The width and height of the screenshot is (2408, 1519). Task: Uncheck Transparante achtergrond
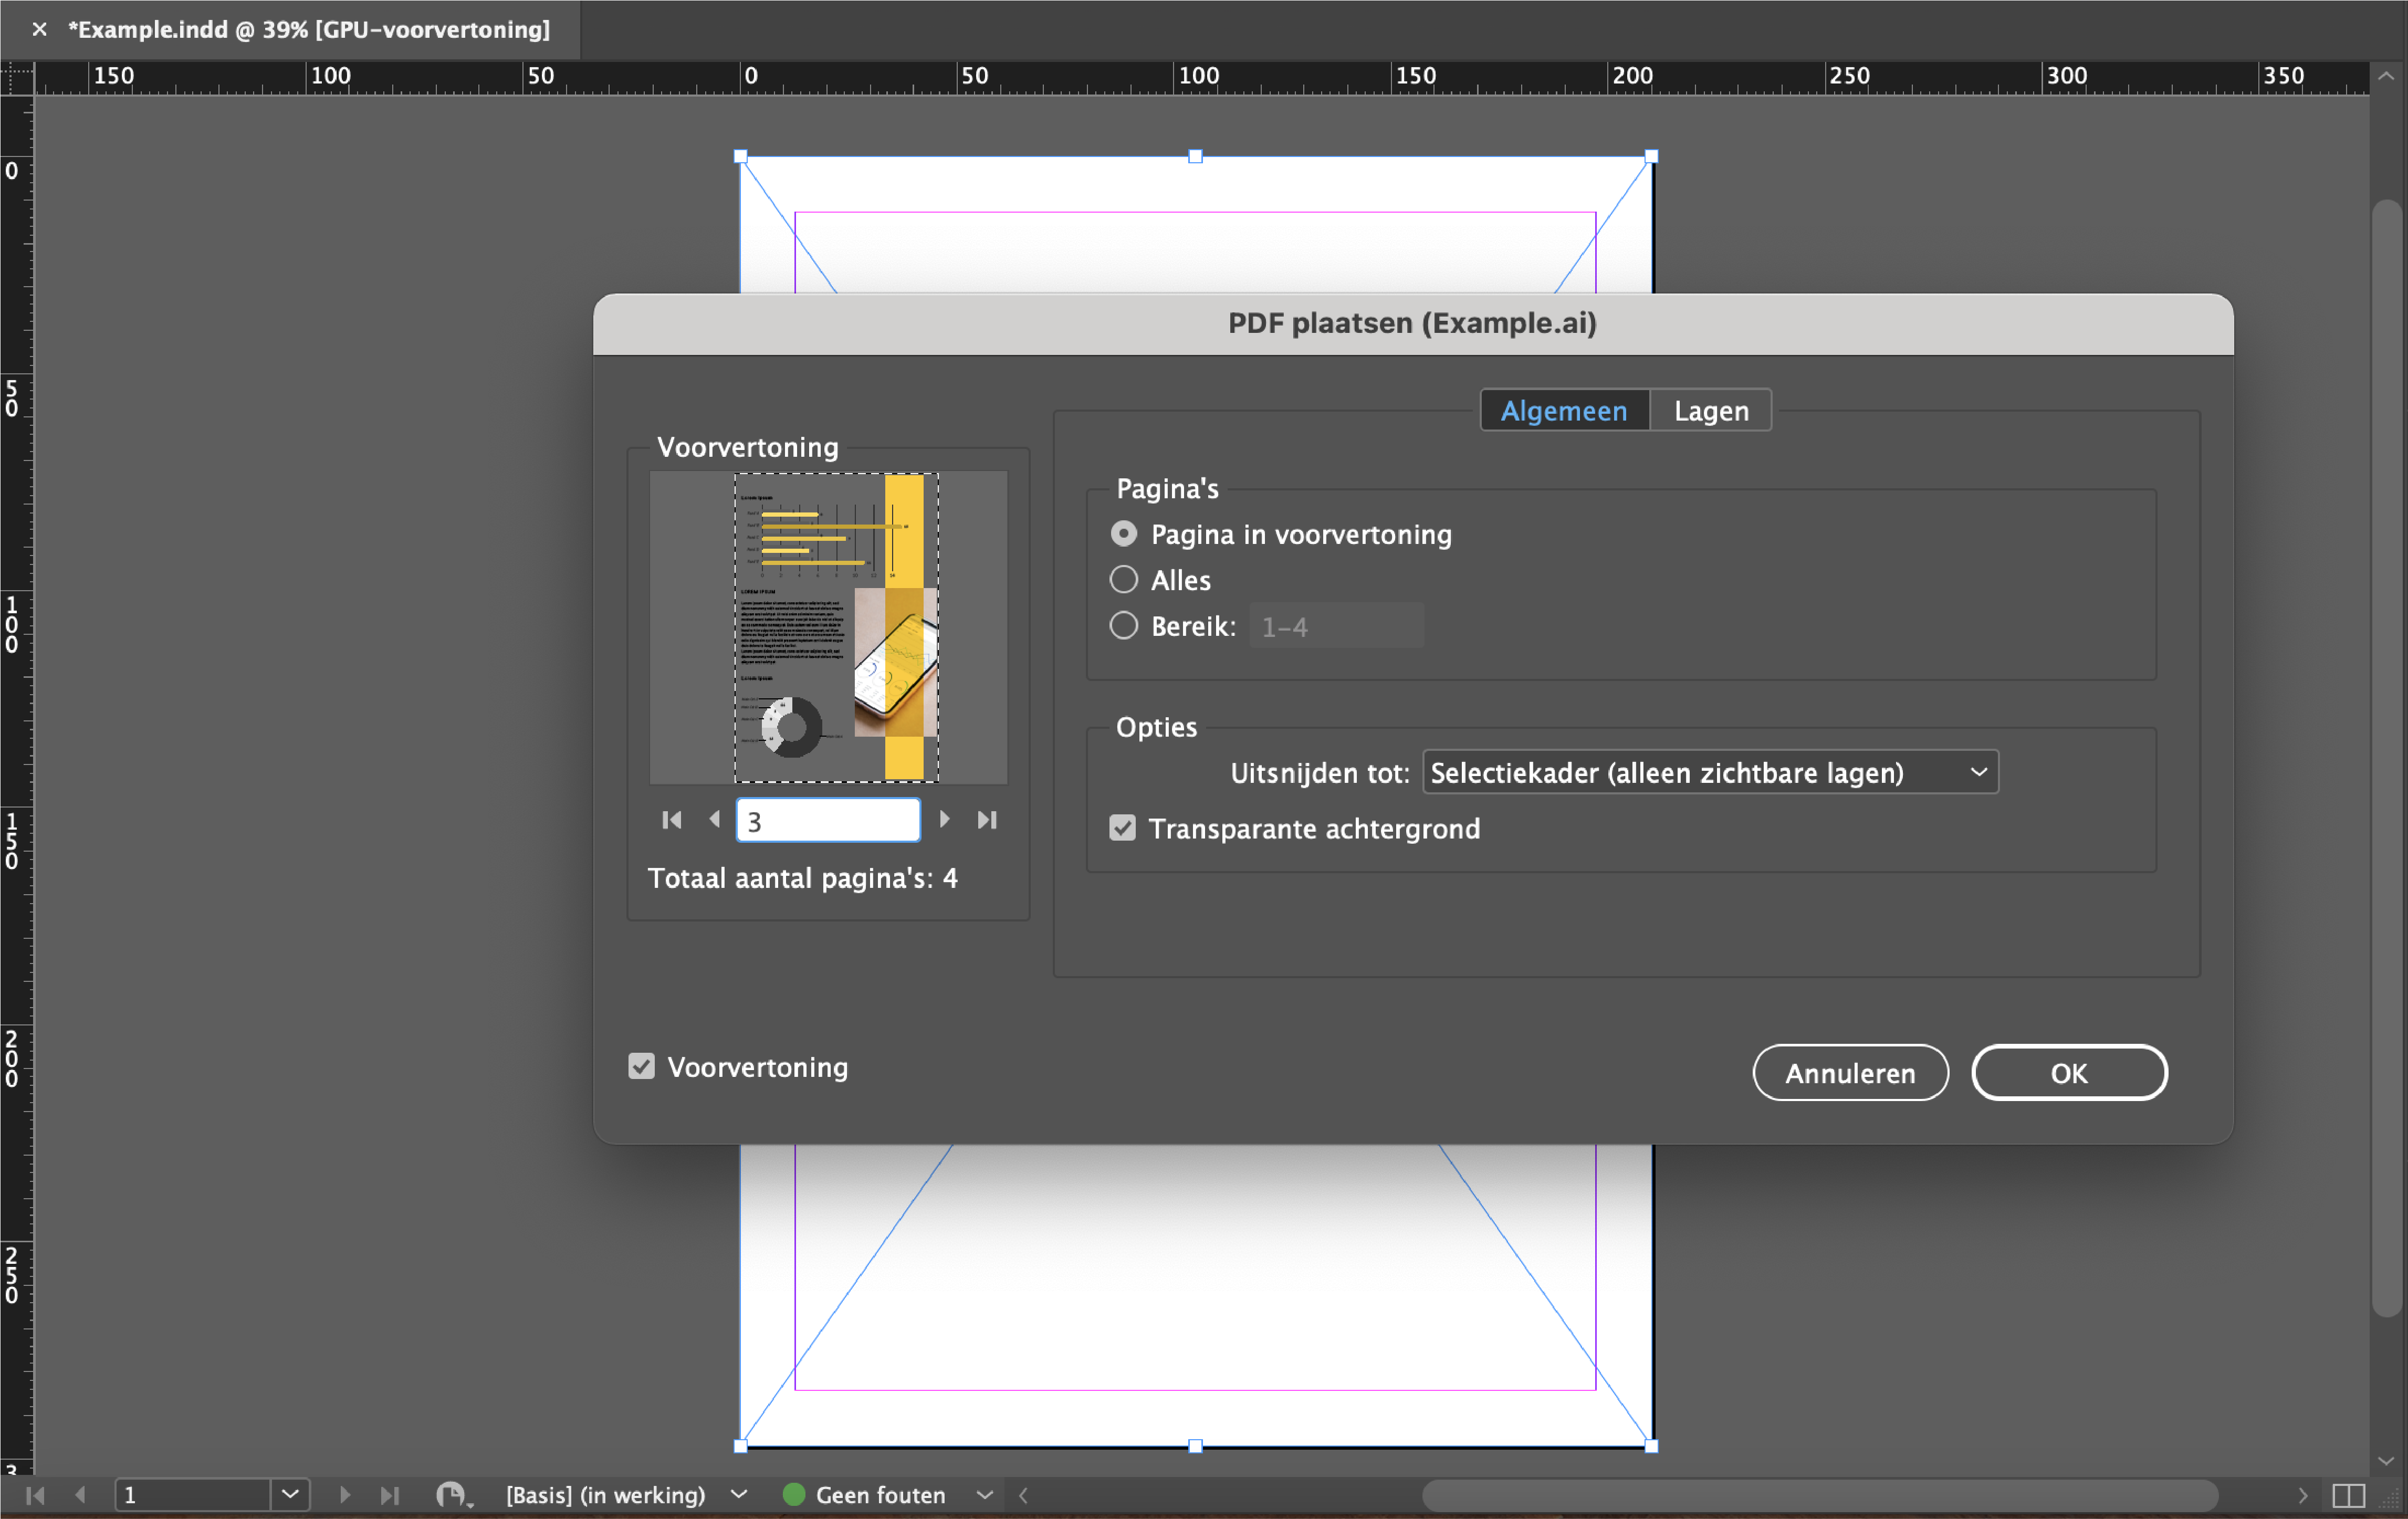click(x=1123, y=828)
